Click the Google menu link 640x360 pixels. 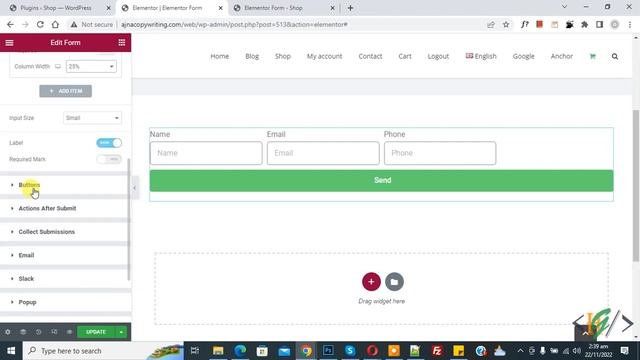523,56
